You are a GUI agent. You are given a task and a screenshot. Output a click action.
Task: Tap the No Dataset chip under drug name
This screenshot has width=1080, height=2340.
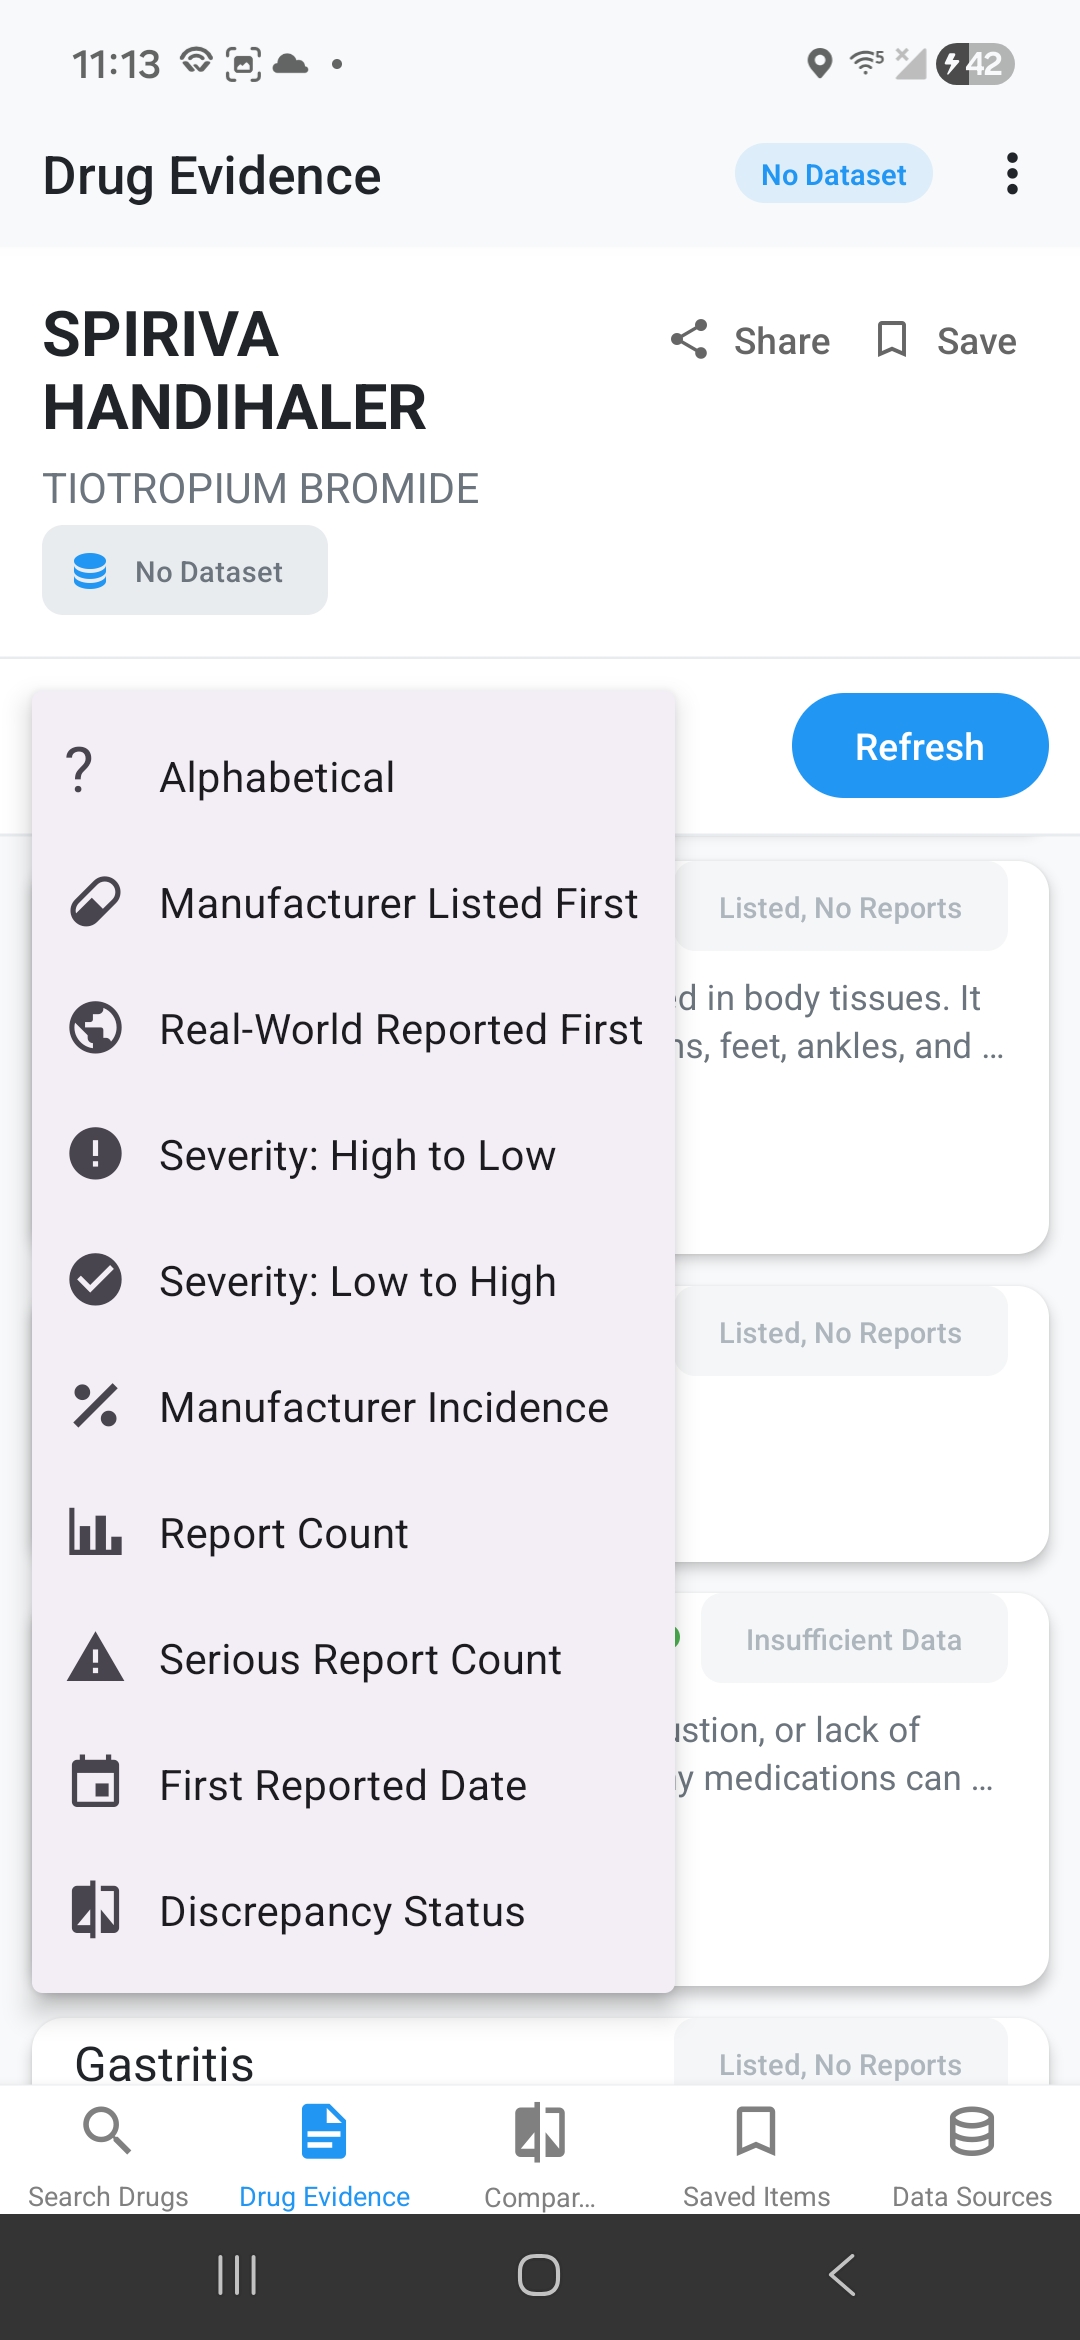tap(185, 570)
